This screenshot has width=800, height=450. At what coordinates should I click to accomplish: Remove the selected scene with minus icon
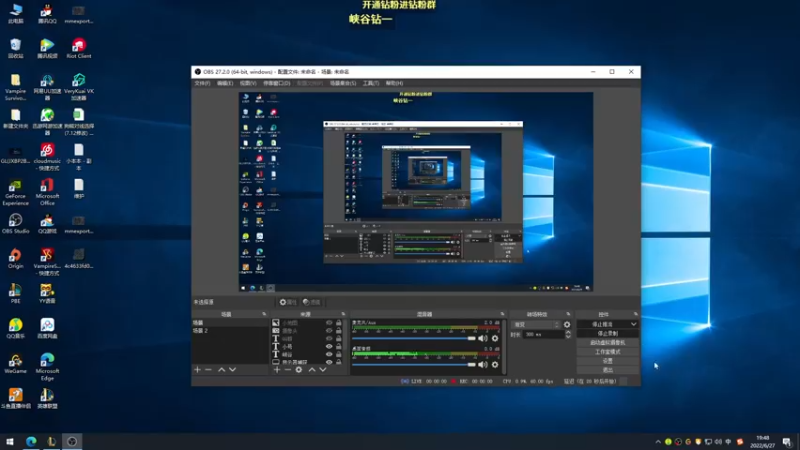(208, 369)
